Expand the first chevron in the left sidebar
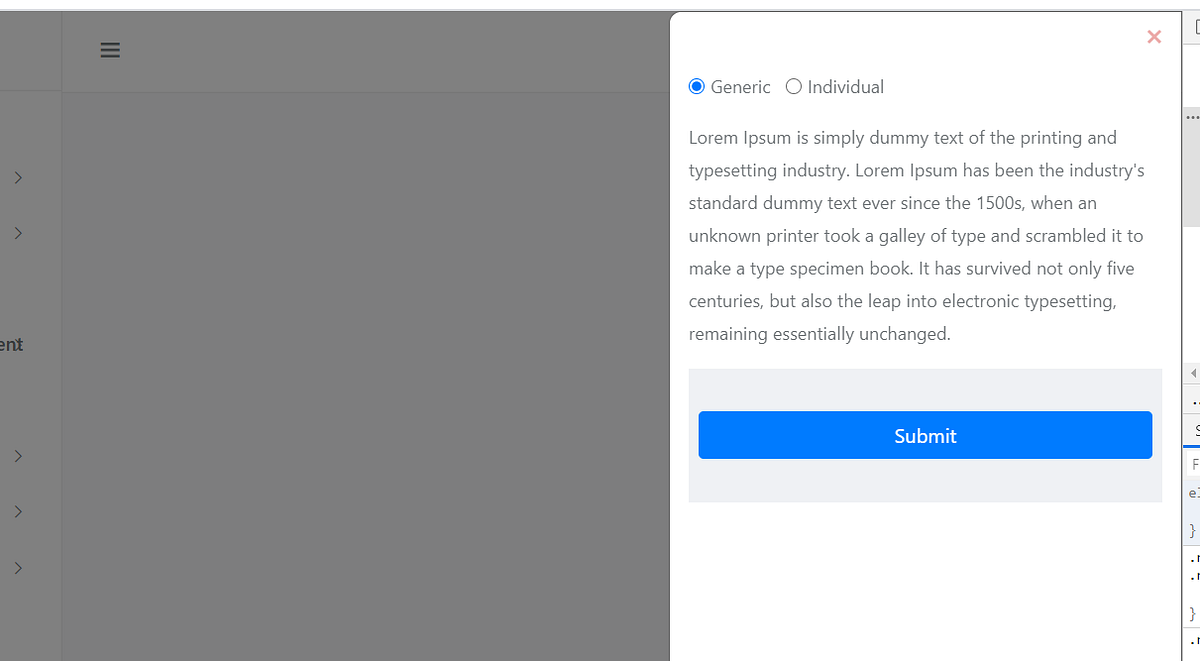Image resolution: width=1200 pixels, height=661 pixels. coord(16,178)
